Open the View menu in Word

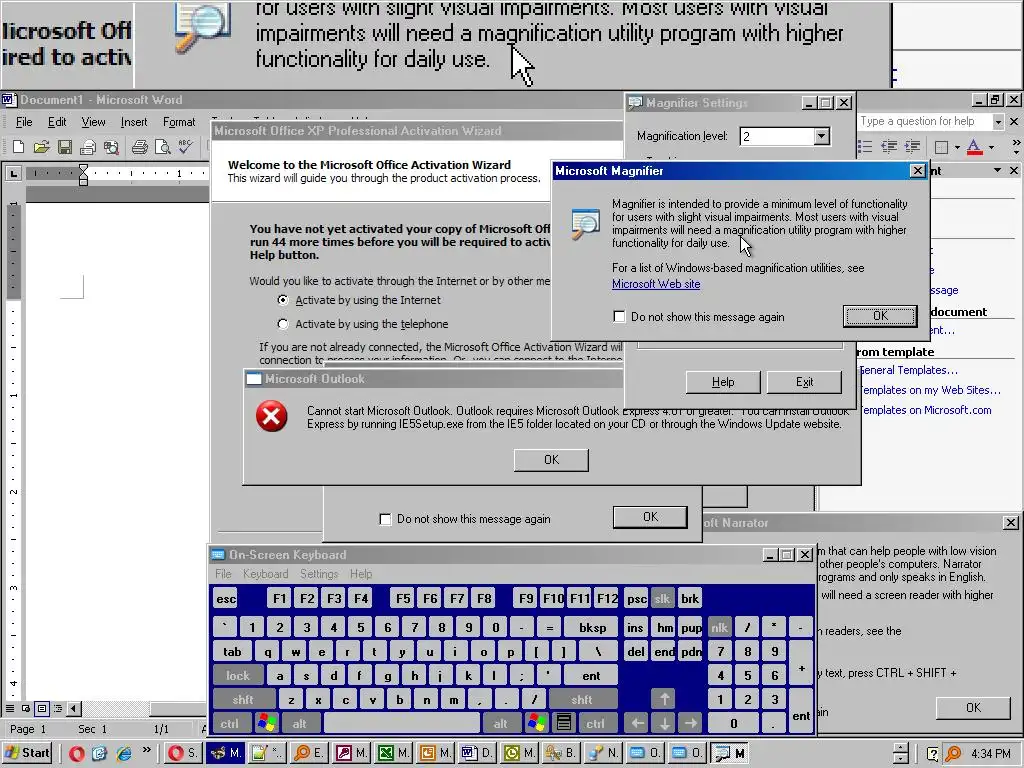(93, 122)
